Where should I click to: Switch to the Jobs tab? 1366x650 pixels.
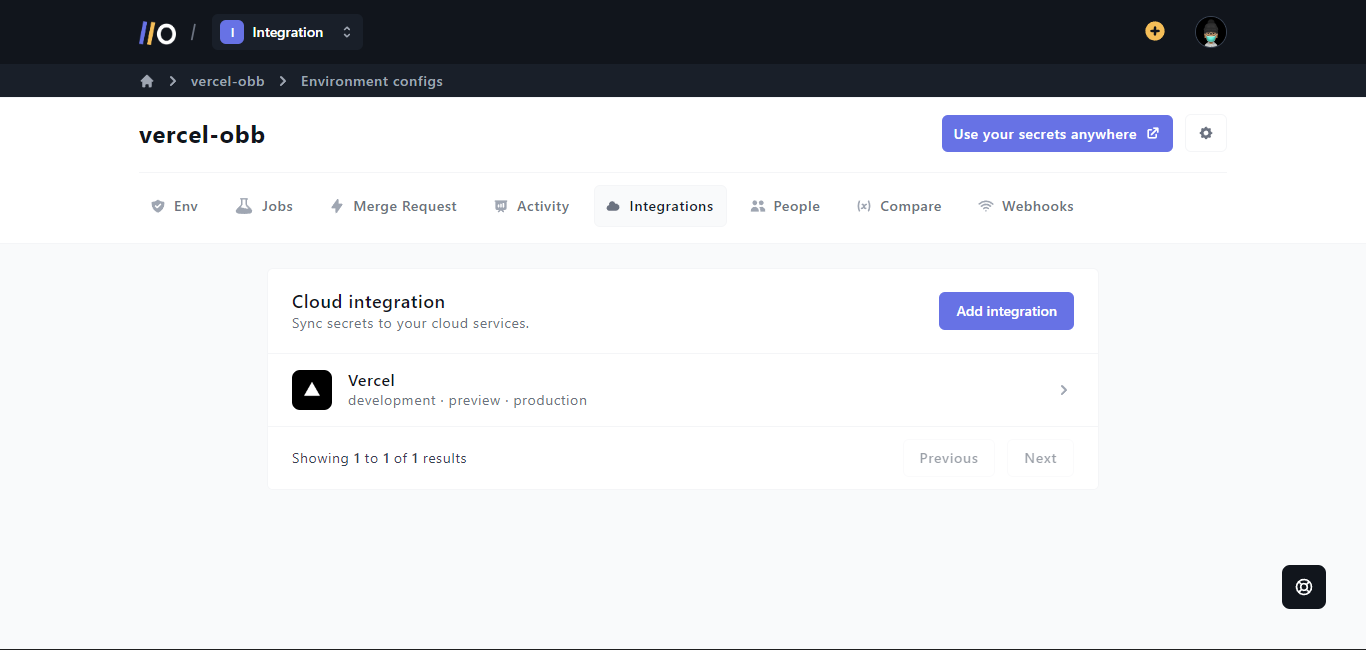coord(265,206)
